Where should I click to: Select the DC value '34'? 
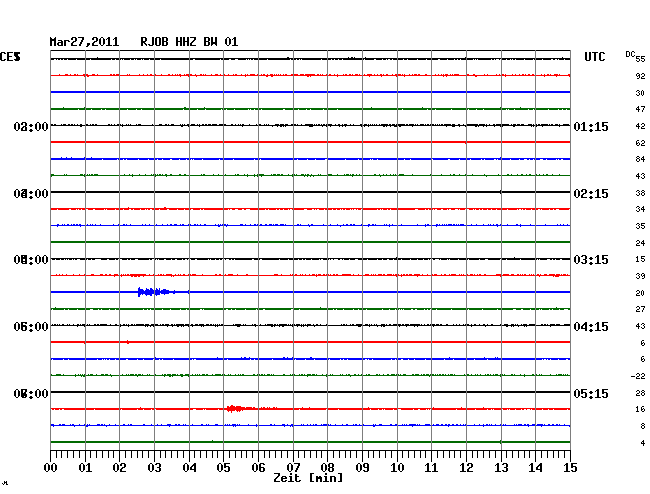point(640,209)
